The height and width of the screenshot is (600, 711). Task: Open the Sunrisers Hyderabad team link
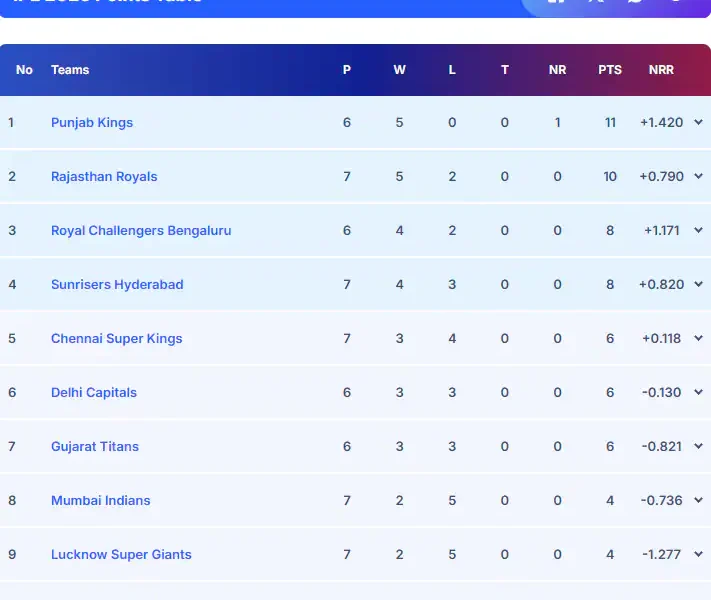[117, 284]
